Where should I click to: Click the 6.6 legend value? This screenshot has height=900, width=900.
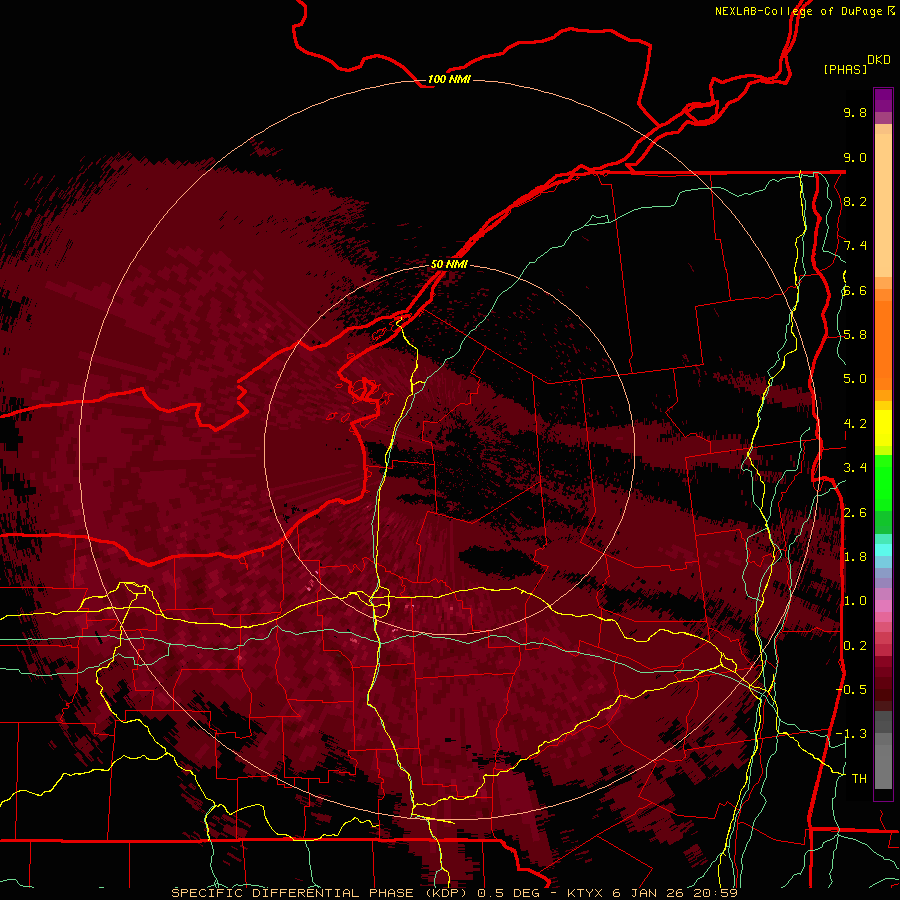tap(855, 290)
